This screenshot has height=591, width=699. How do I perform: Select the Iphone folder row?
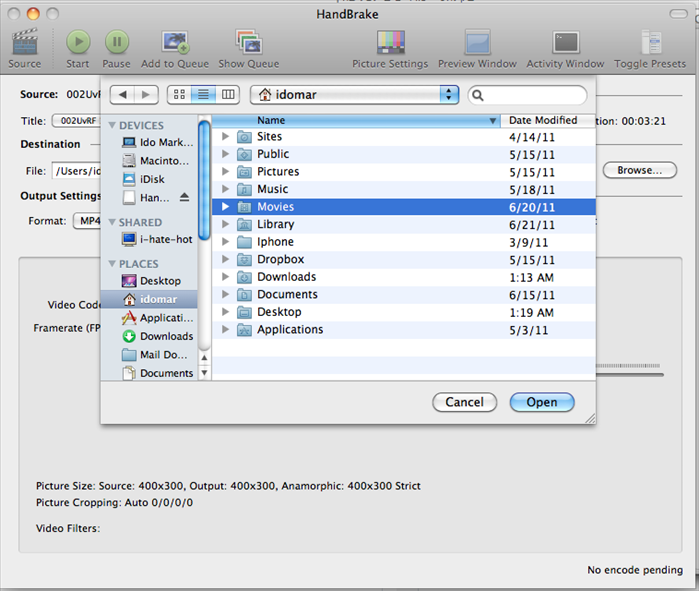click(403, 242)
